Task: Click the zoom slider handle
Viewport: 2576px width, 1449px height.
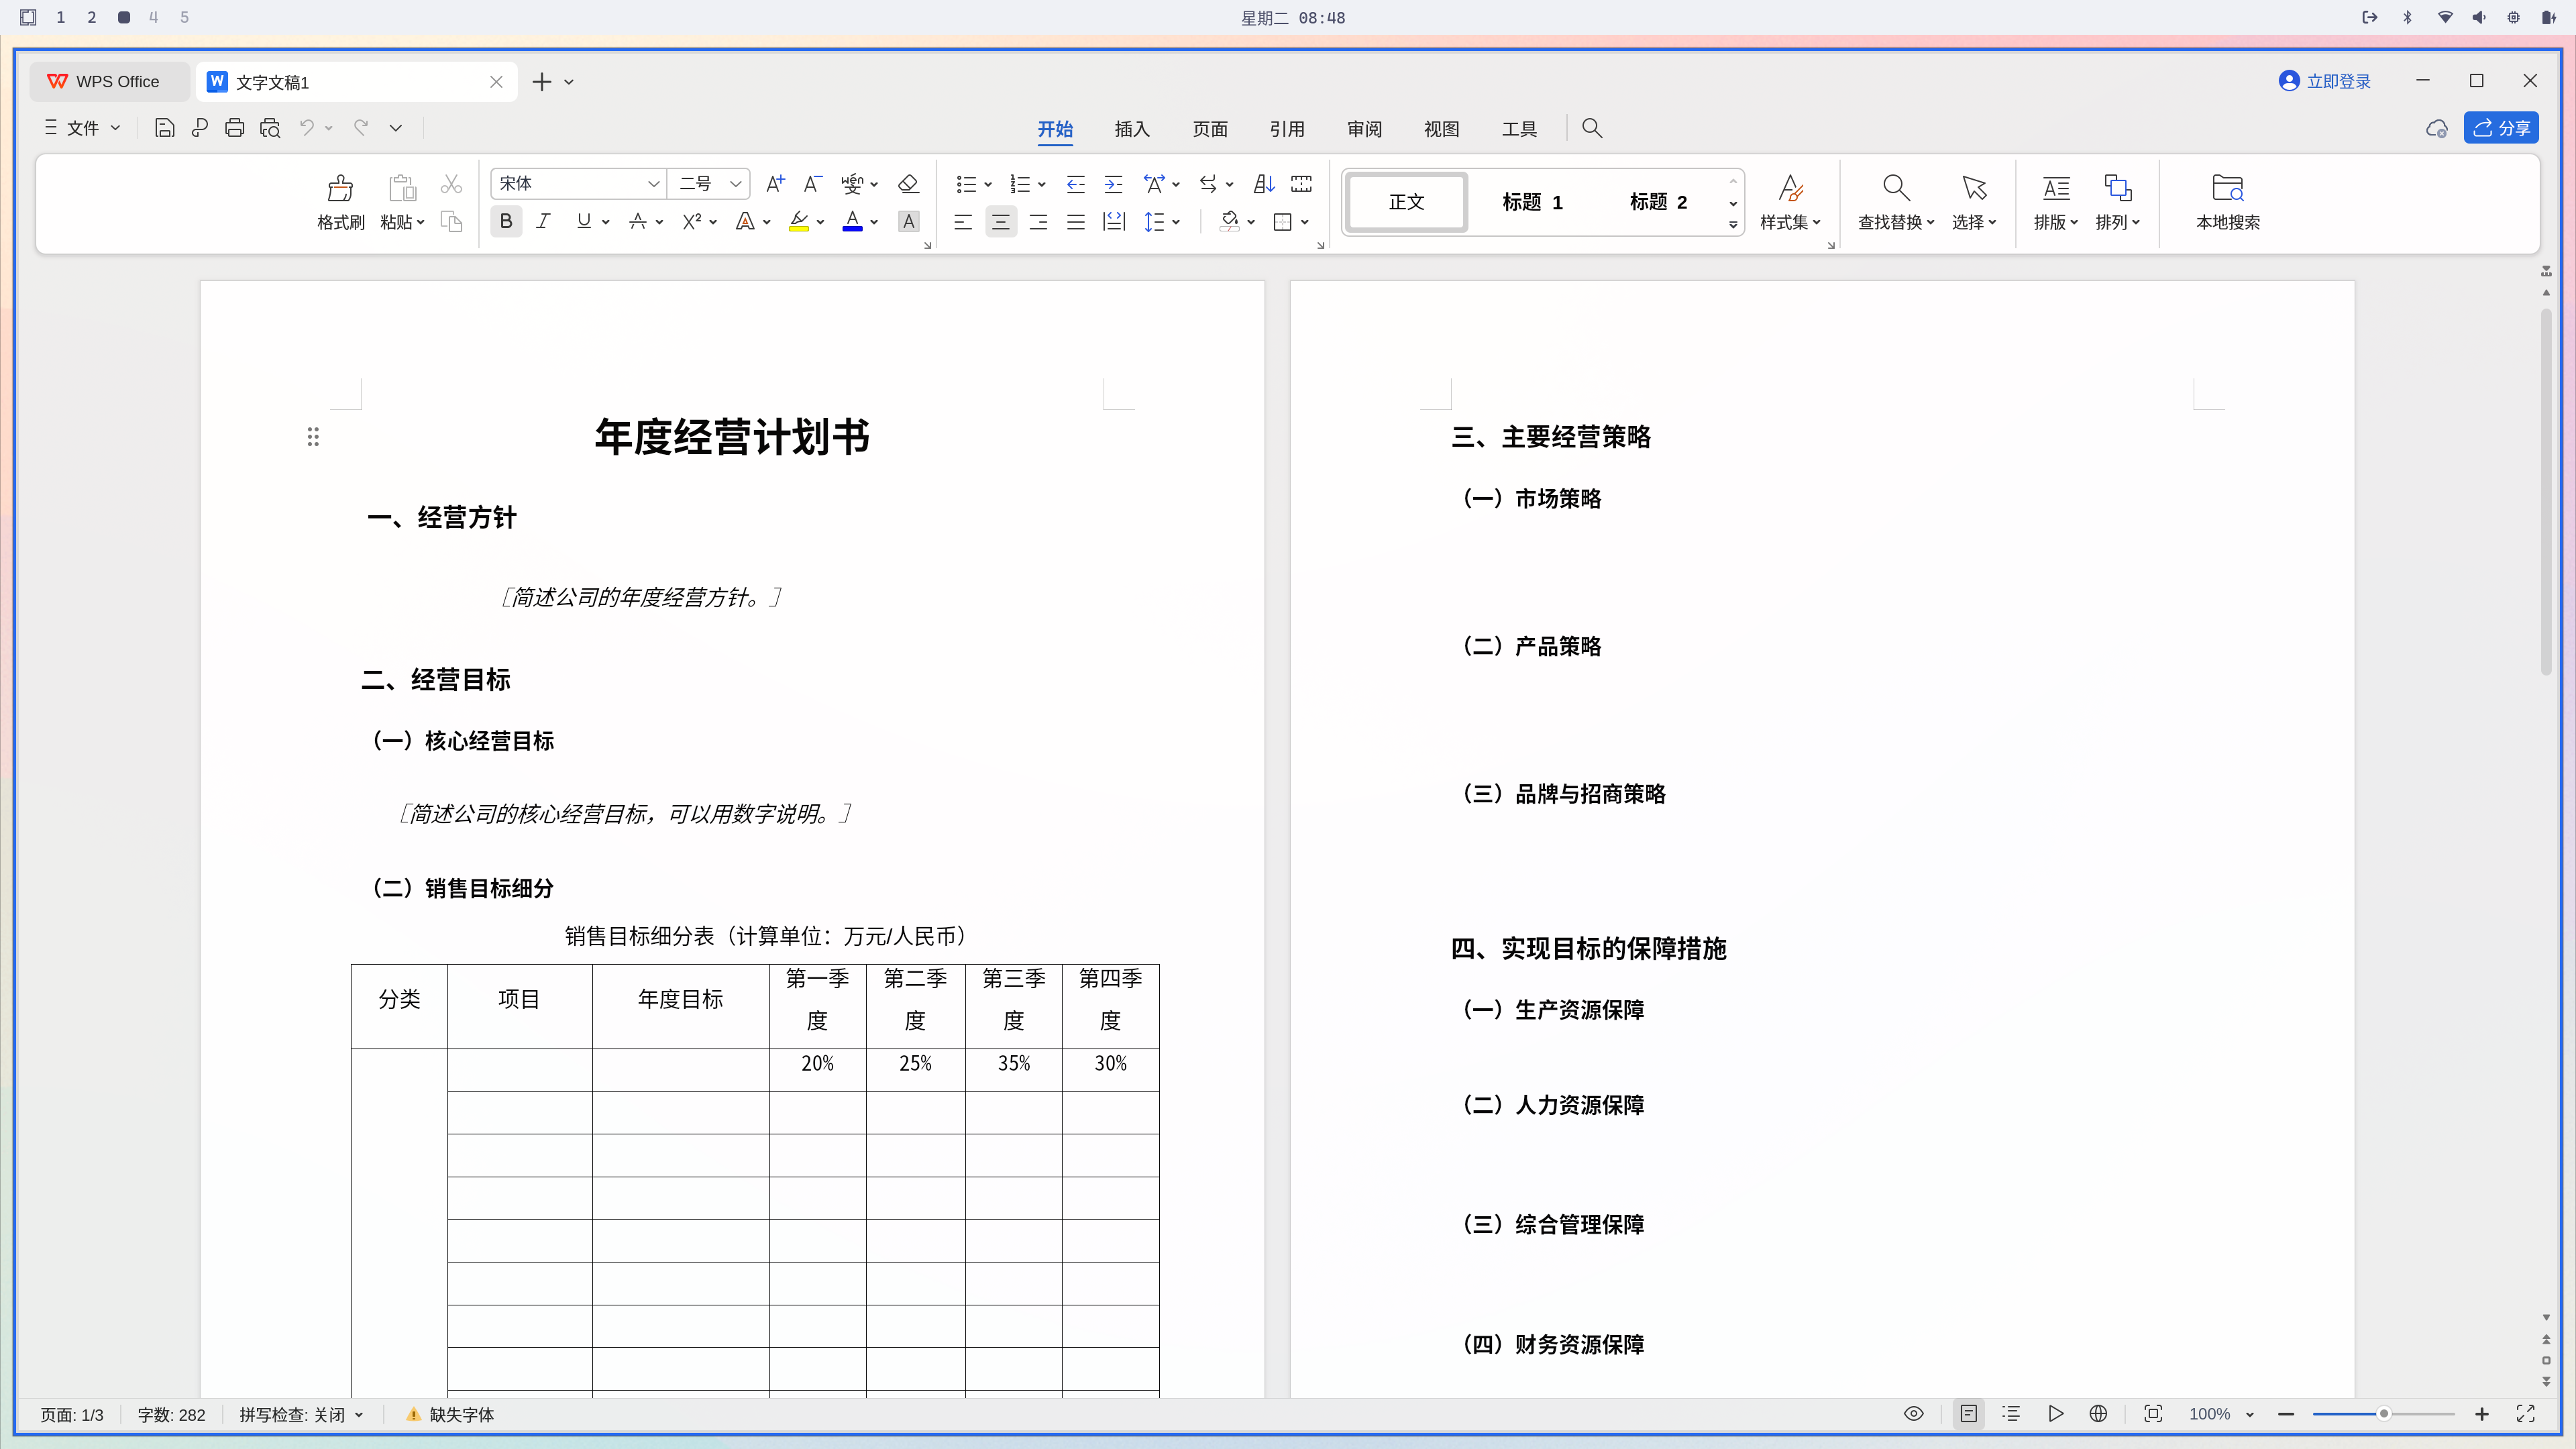Action: click(x=2384, y=1413)
